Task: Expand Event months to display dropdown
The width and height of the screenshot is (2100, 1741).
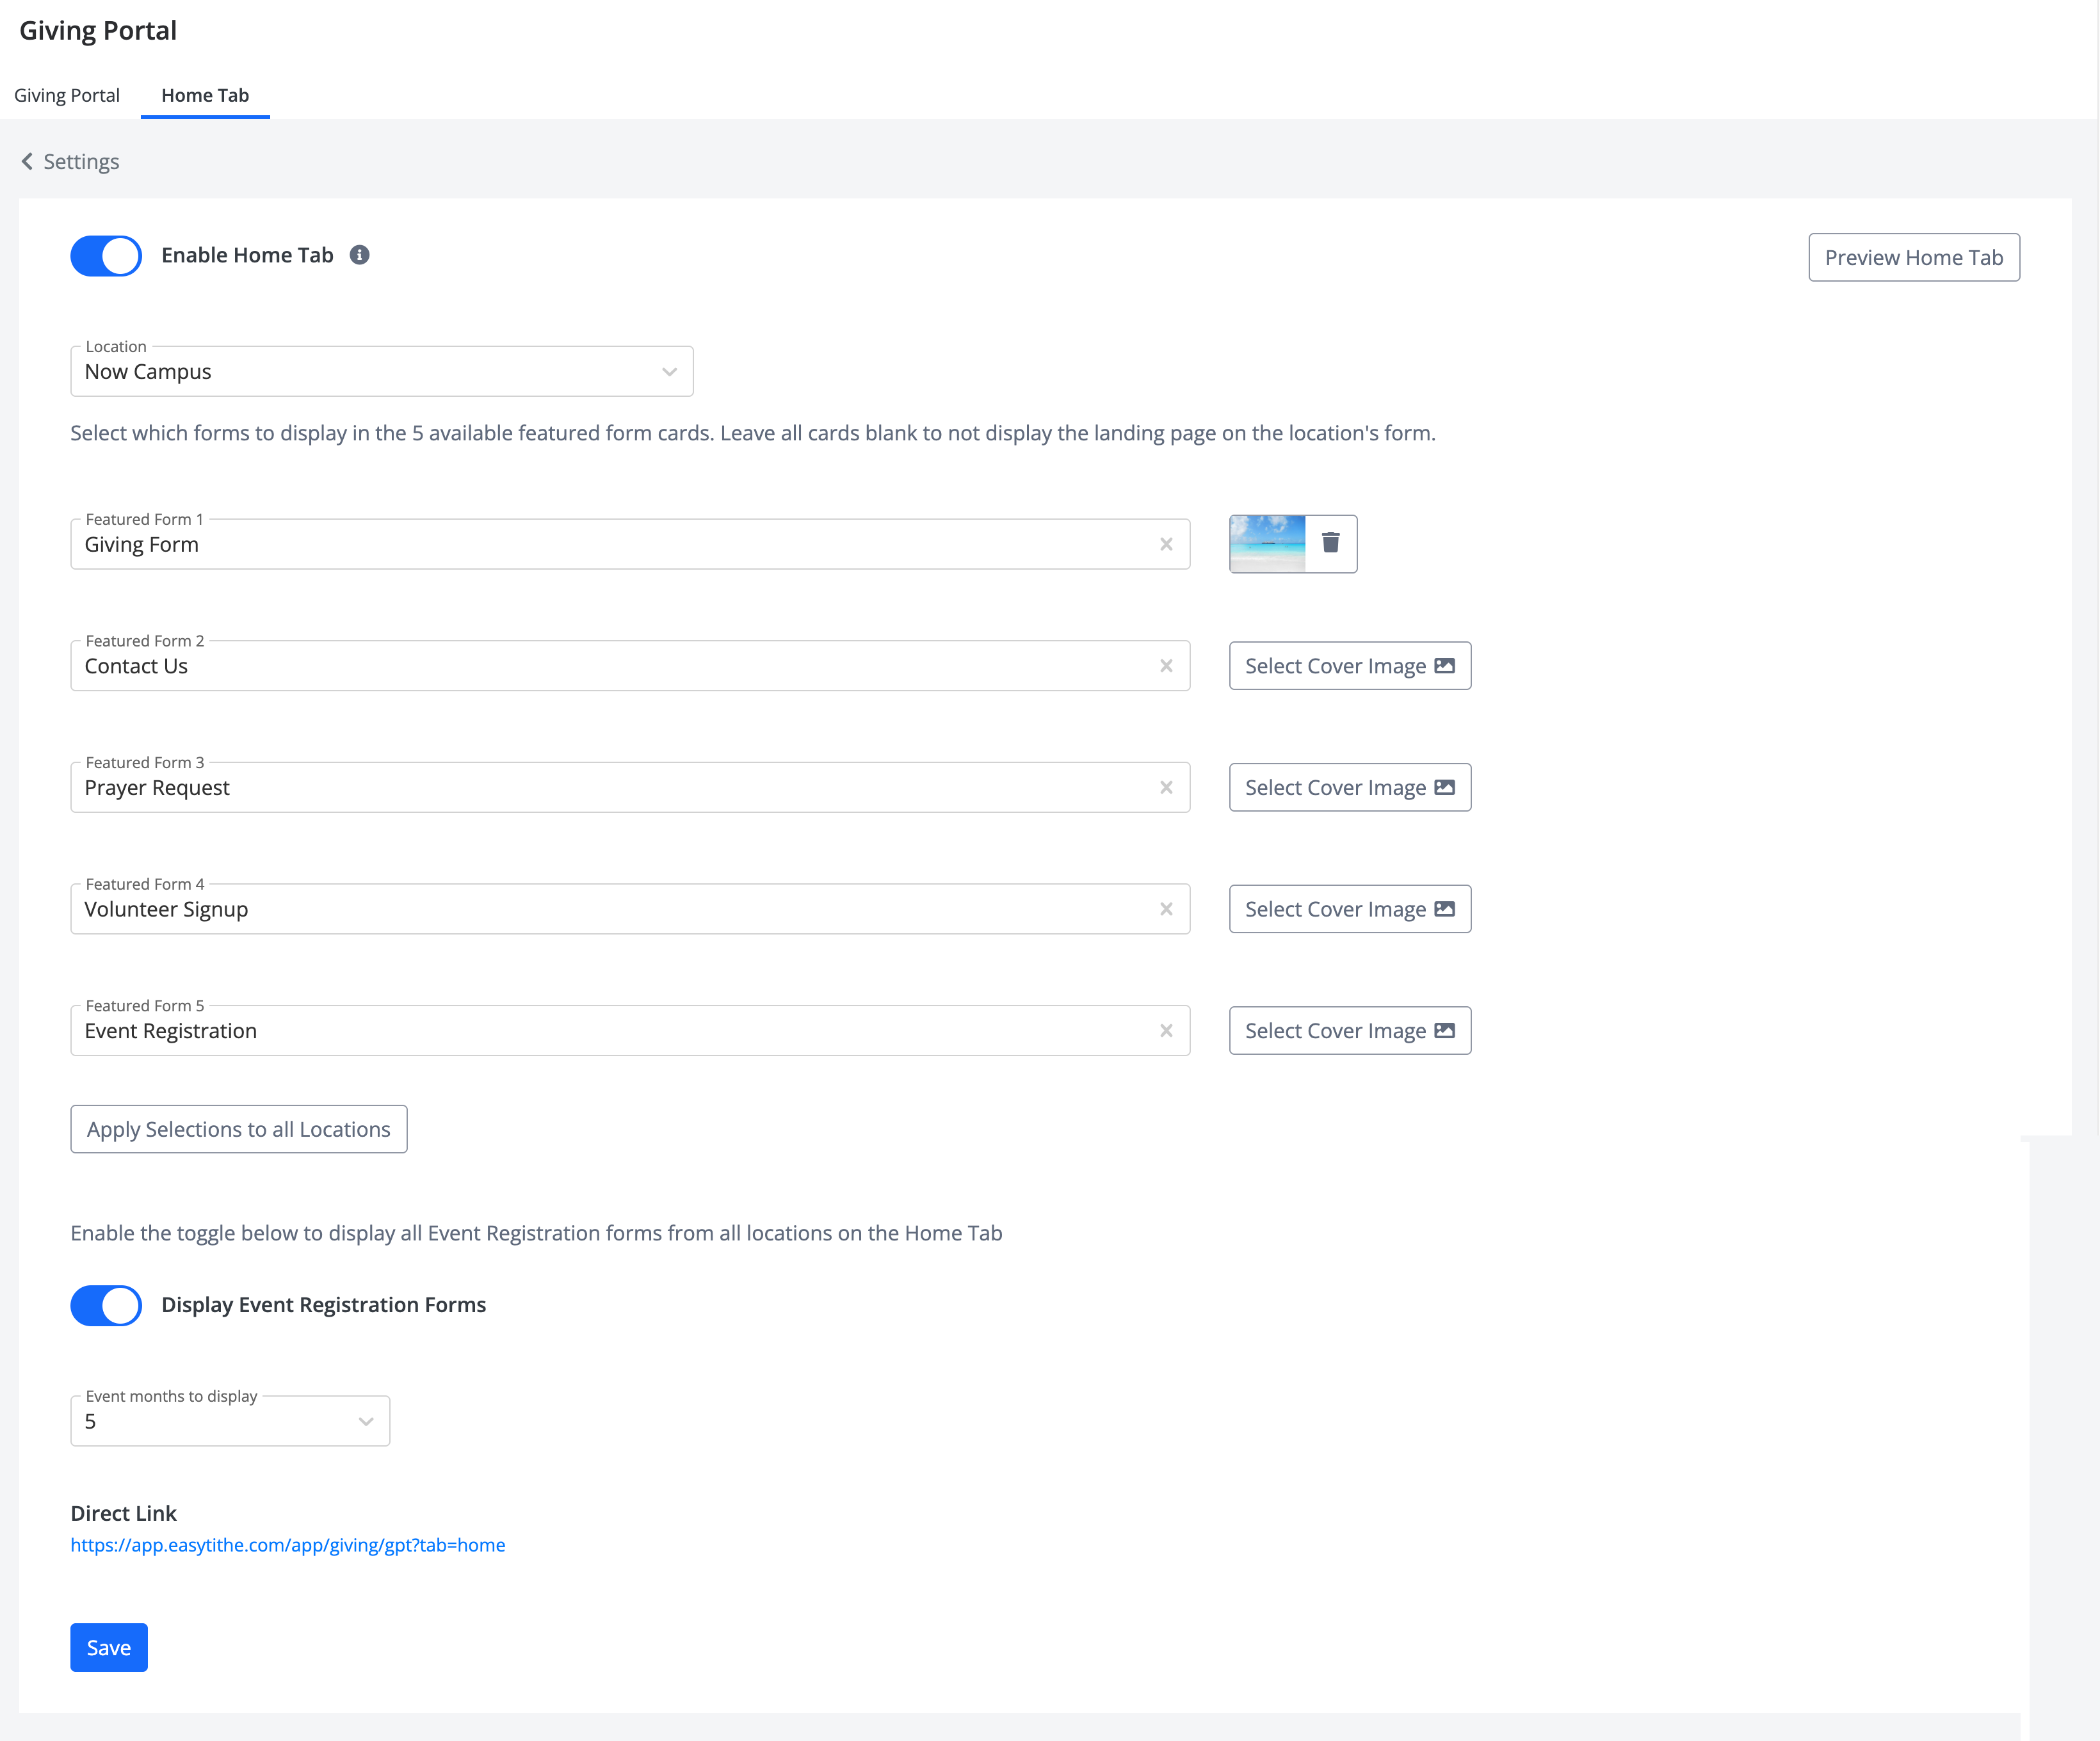Action: [230, 1421]
